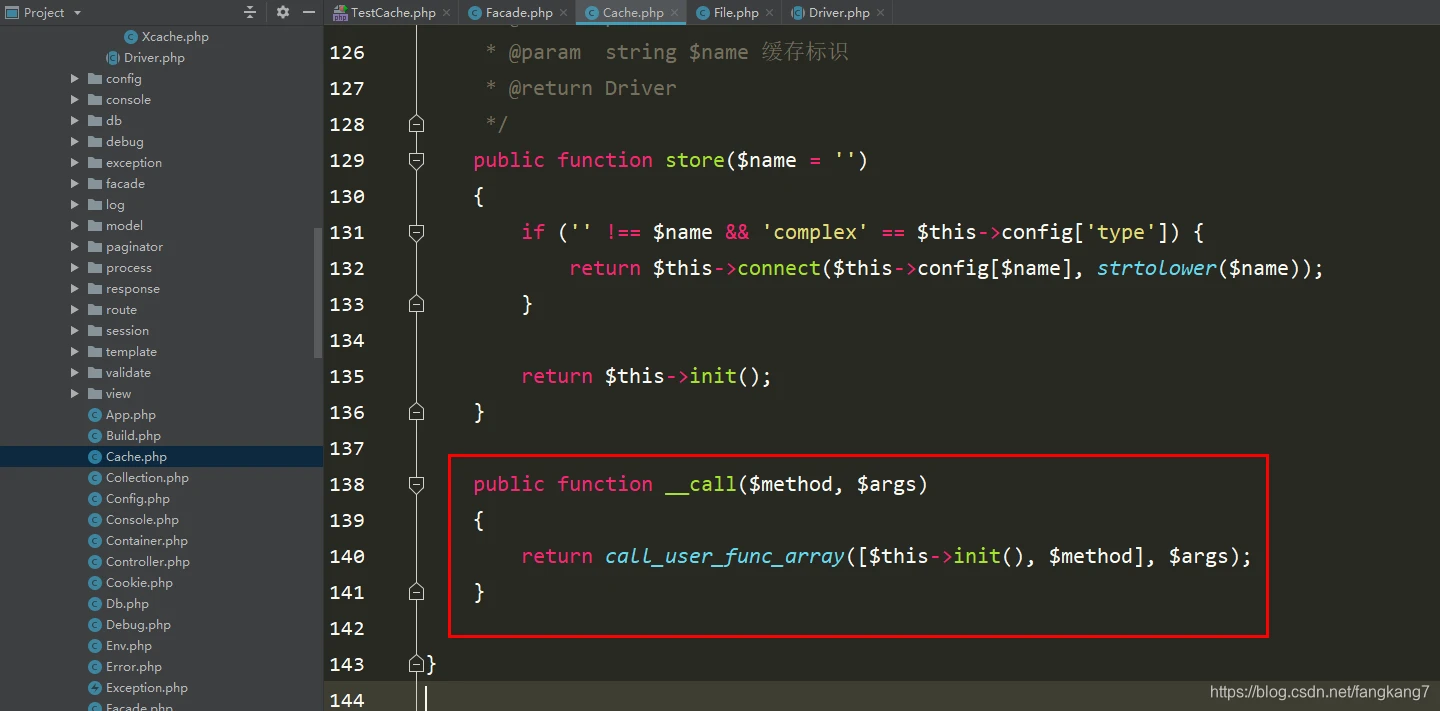The image size is (1440, 711).
Task: Switch to the Facade.php editor tab
Action: click(x=518, y=13)
